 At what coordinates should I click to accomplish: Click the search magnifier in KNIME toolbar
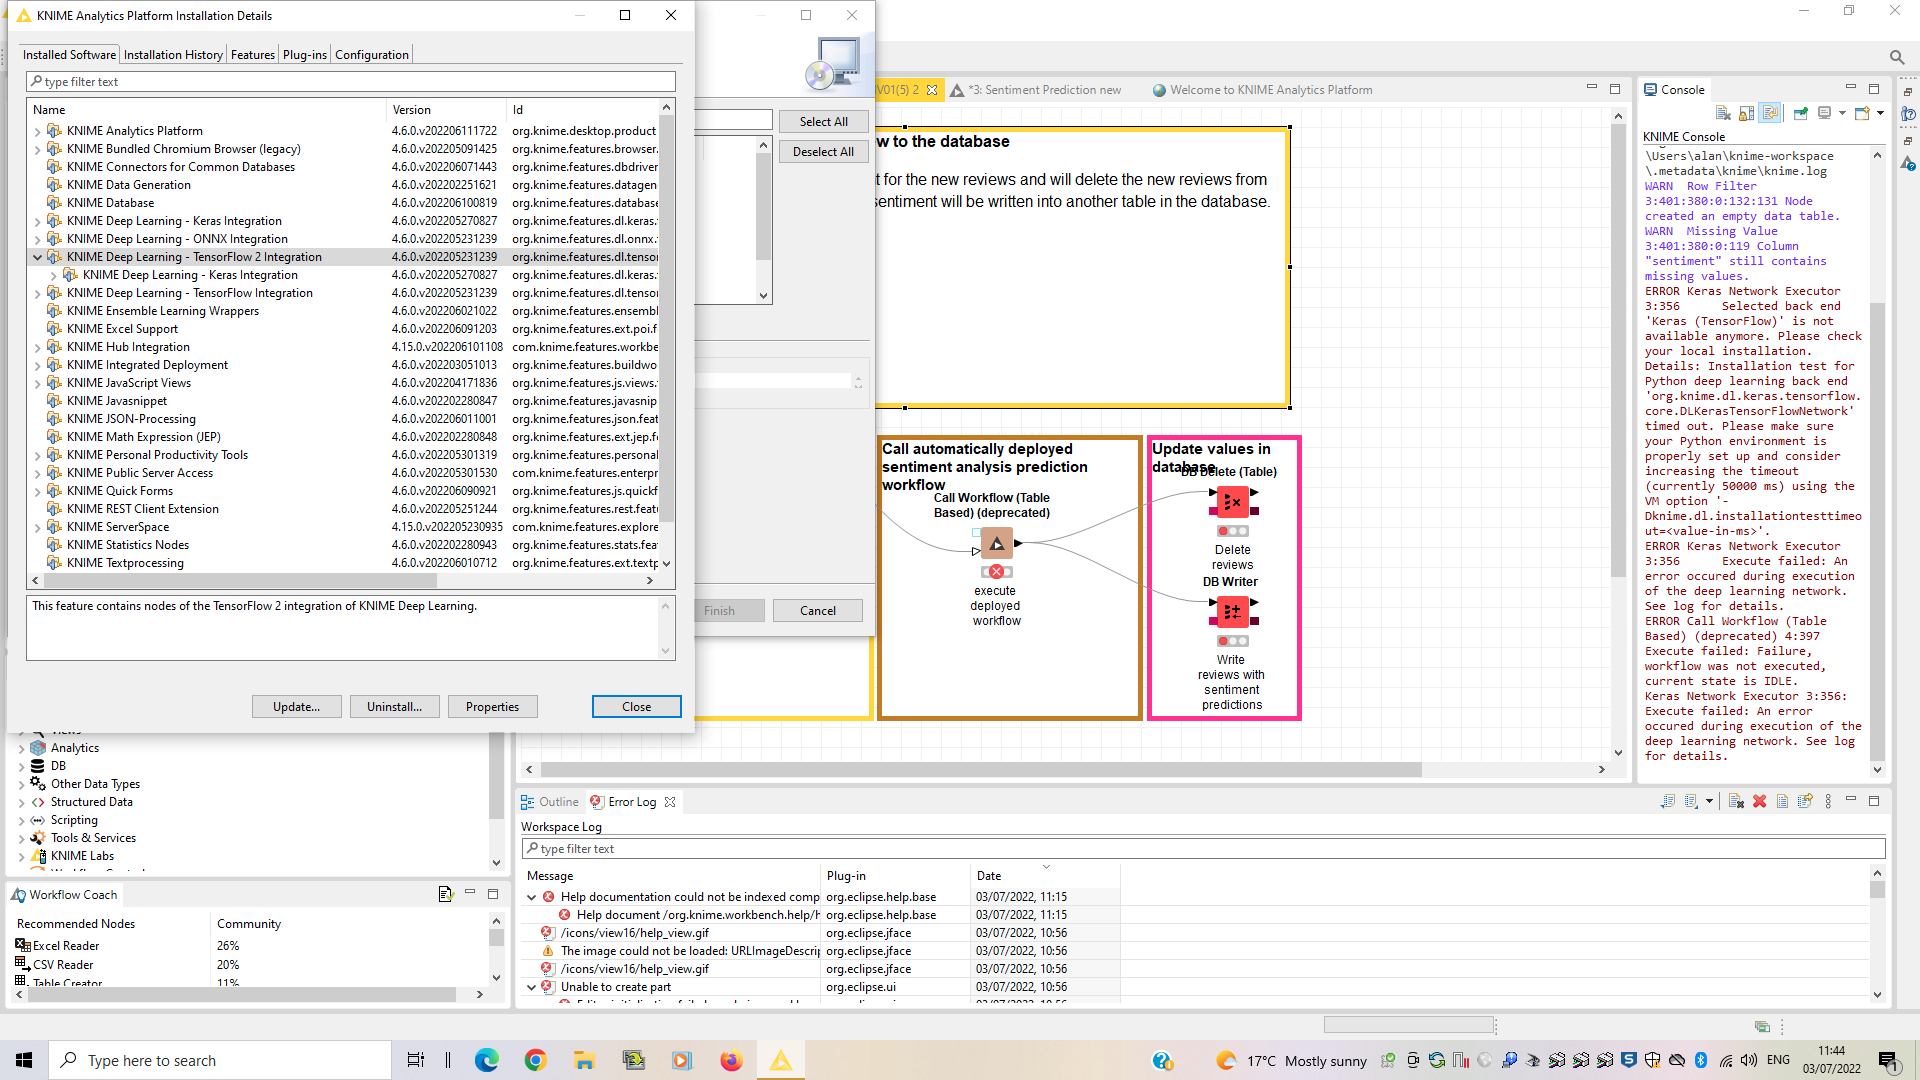pyautogui.click(x=1896, y=57)
